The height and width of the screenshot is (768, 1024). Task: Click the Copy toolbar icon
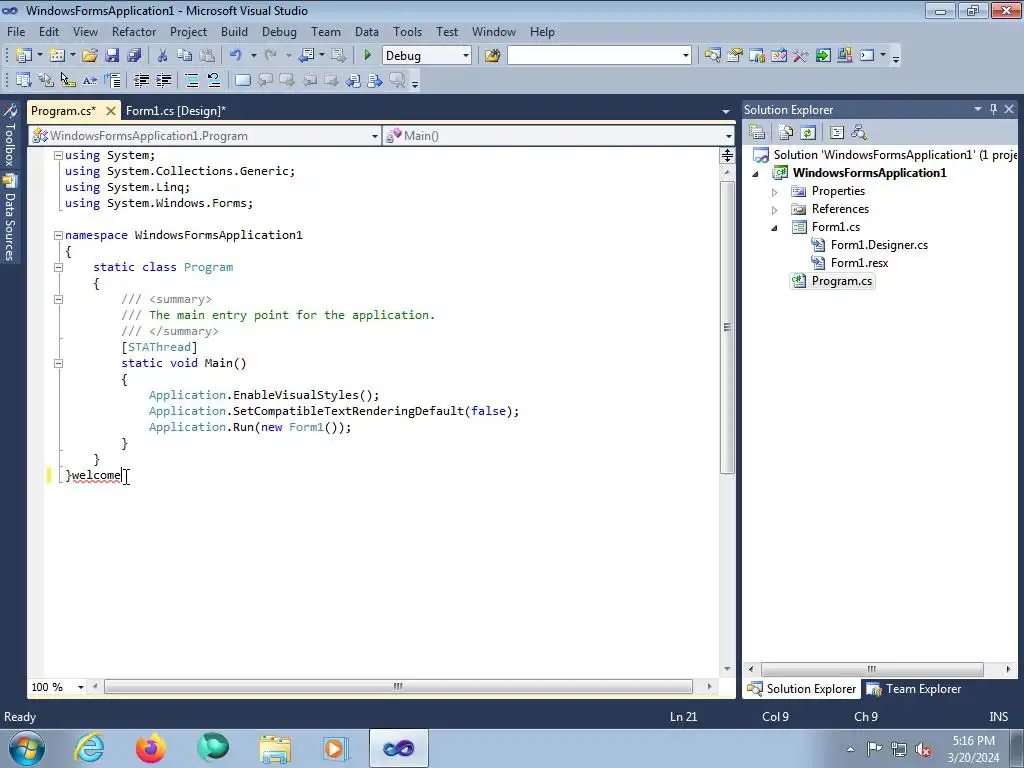[x=185, y=56]
